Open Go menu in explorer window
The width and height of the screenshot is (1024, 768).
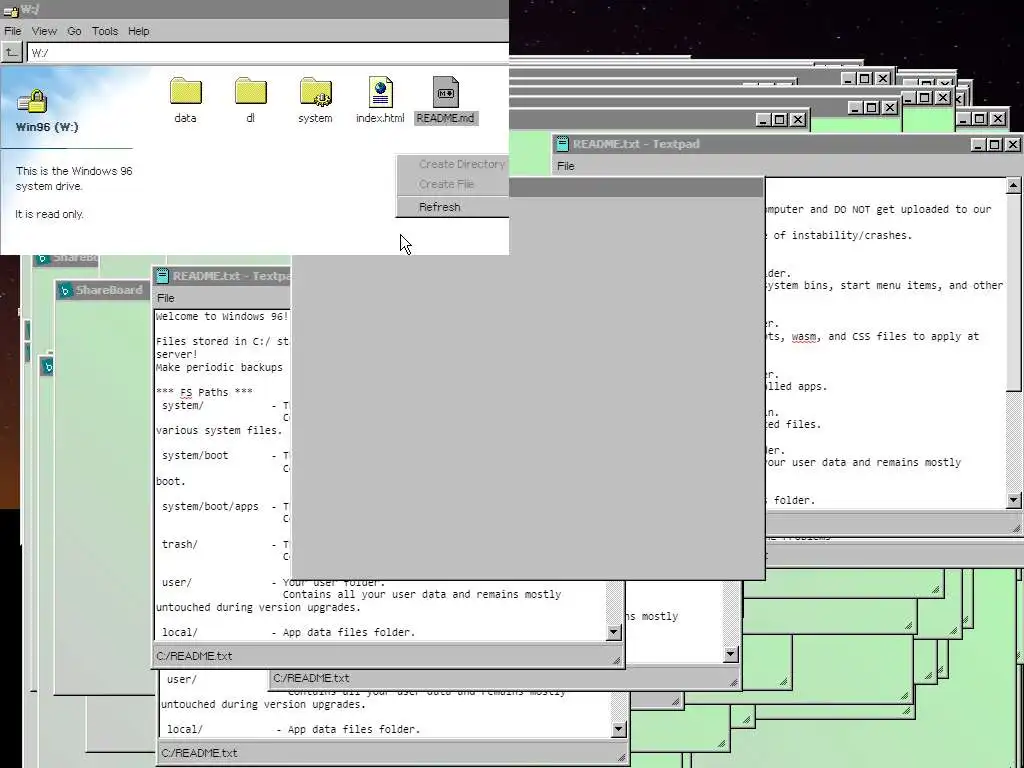coord(74,31)
